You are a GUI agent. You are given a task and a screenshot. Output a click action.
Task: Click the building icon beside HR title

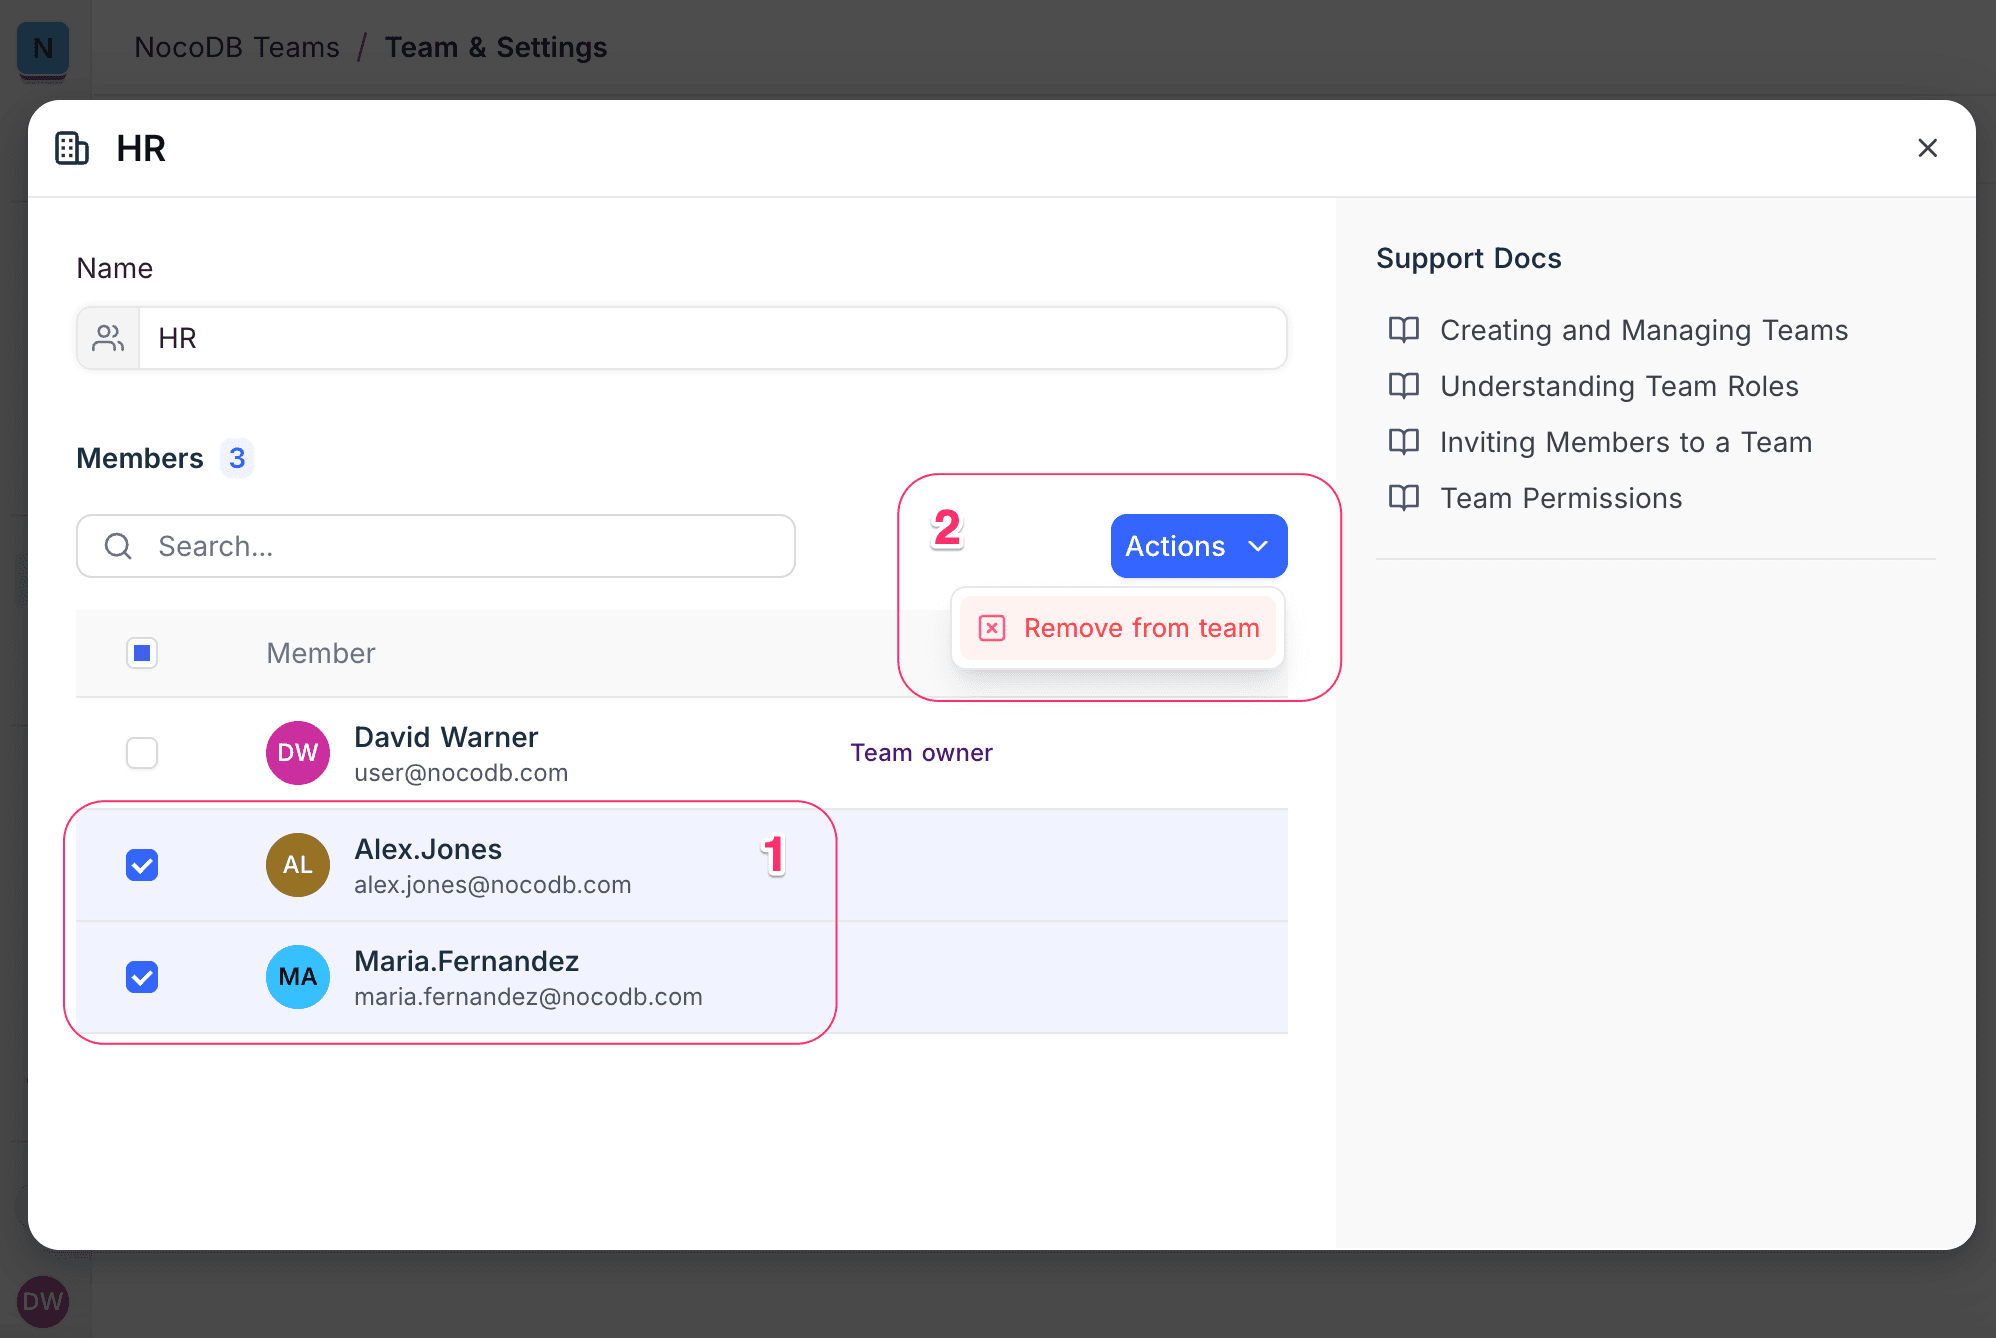click(70, 148)
